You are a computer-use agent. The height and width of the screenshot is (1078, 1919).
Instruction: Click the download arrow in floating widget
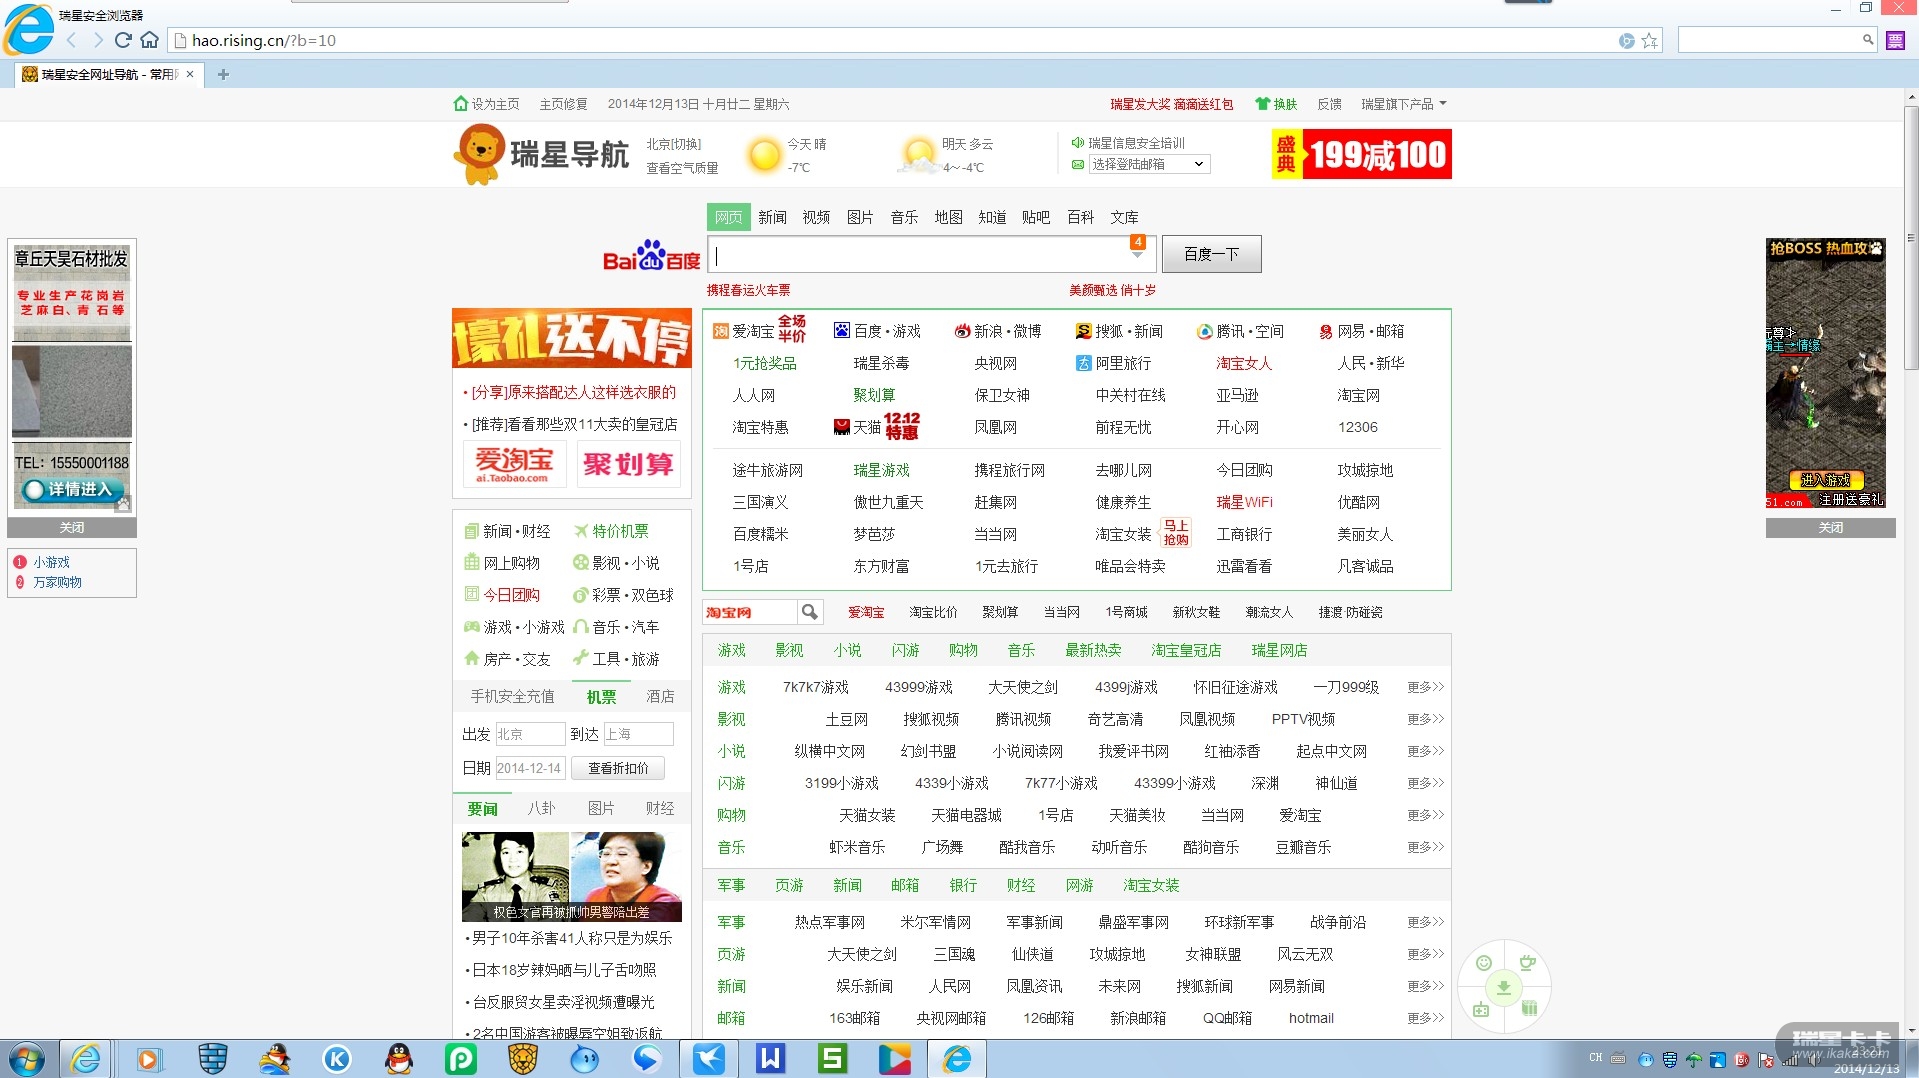[x=1503, y=988]
